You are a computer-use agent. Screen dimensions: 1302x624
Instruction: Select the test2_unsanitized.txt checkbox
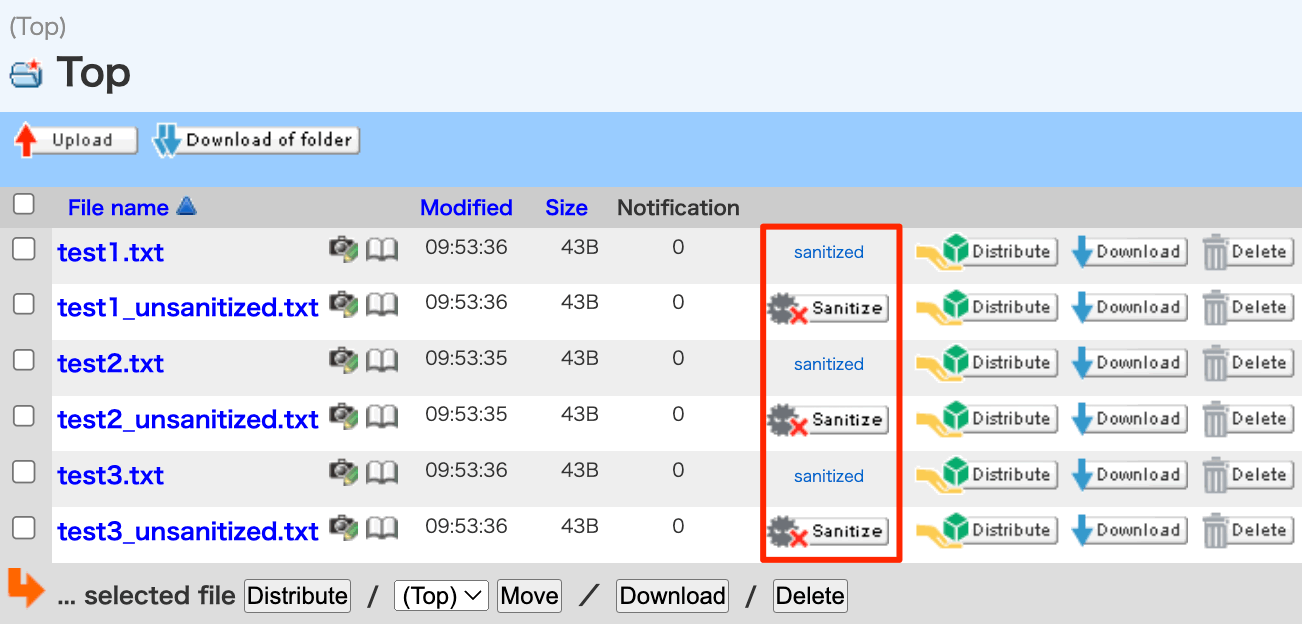24,417
